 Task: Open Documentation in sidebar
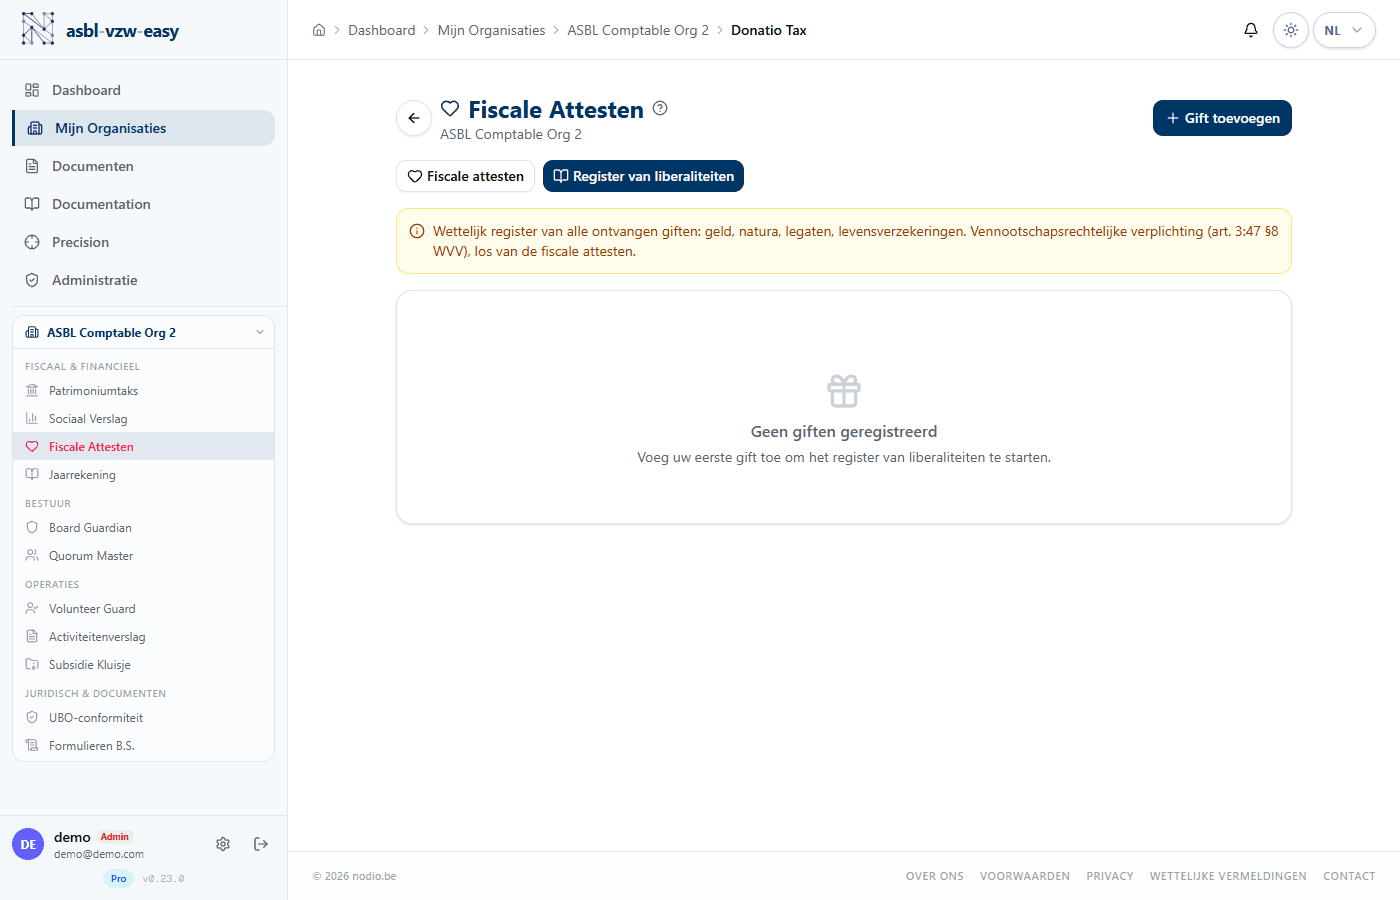pyautogui.click(x=144, y=204)
